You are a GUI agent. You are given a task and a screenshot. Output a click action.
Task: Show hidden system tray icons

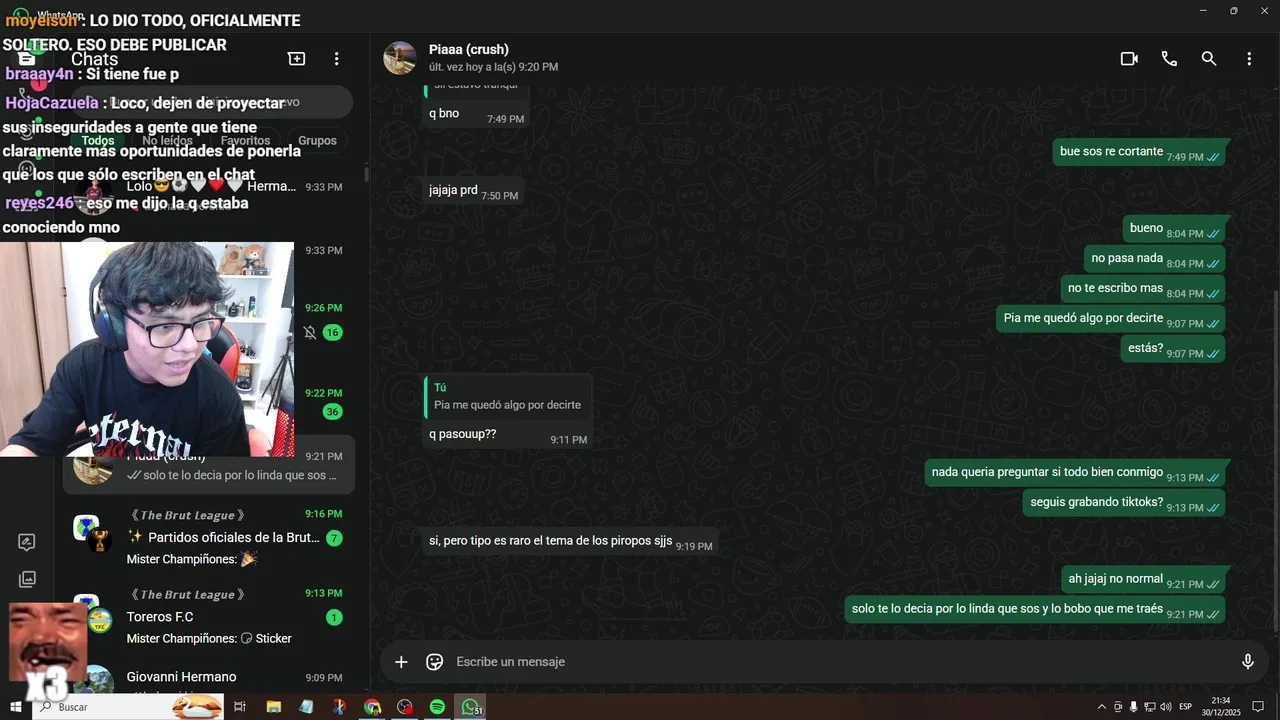(x=1102, y=707)
